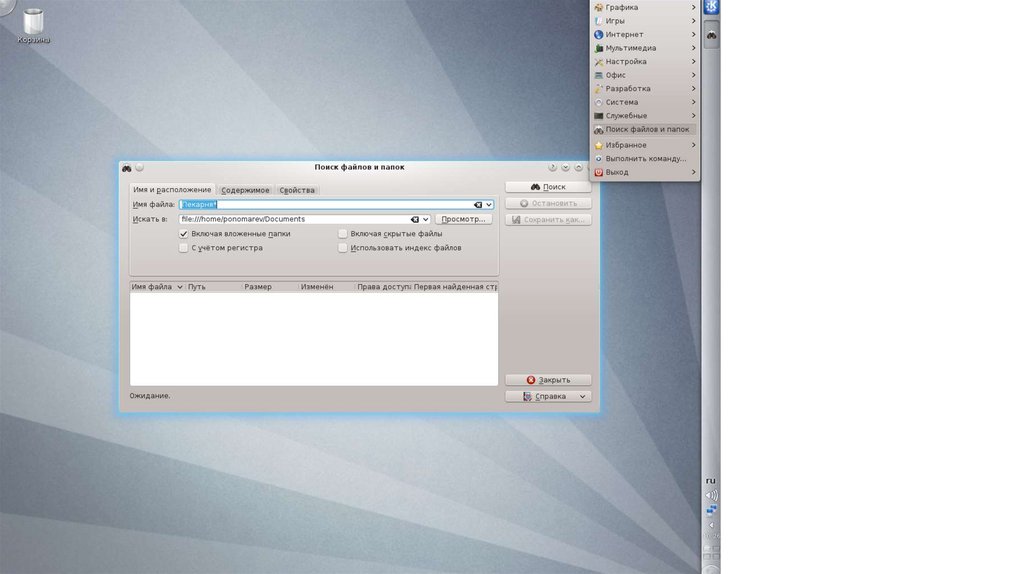Click the binoculars task icon in the panel
The width and height of the screenshot is (1024, 574).
[711, 35]
